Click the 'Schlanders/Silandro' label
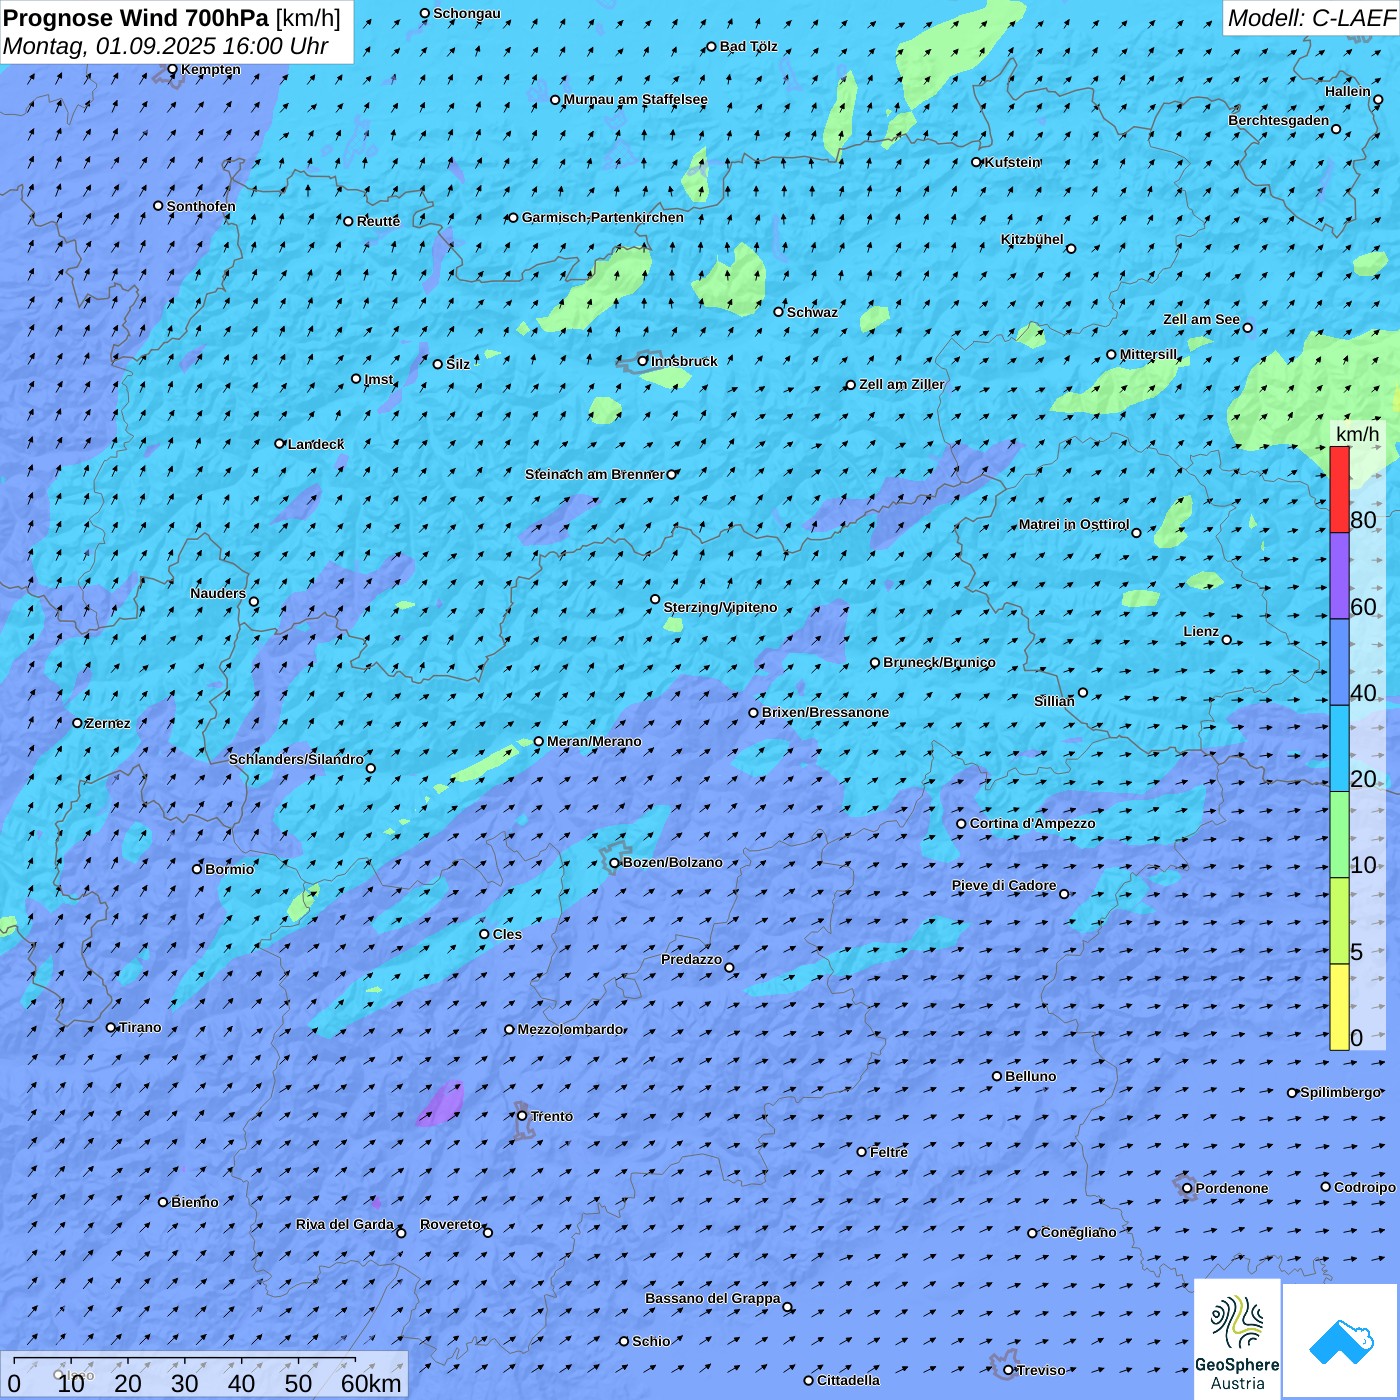 (x=296, y=759)
